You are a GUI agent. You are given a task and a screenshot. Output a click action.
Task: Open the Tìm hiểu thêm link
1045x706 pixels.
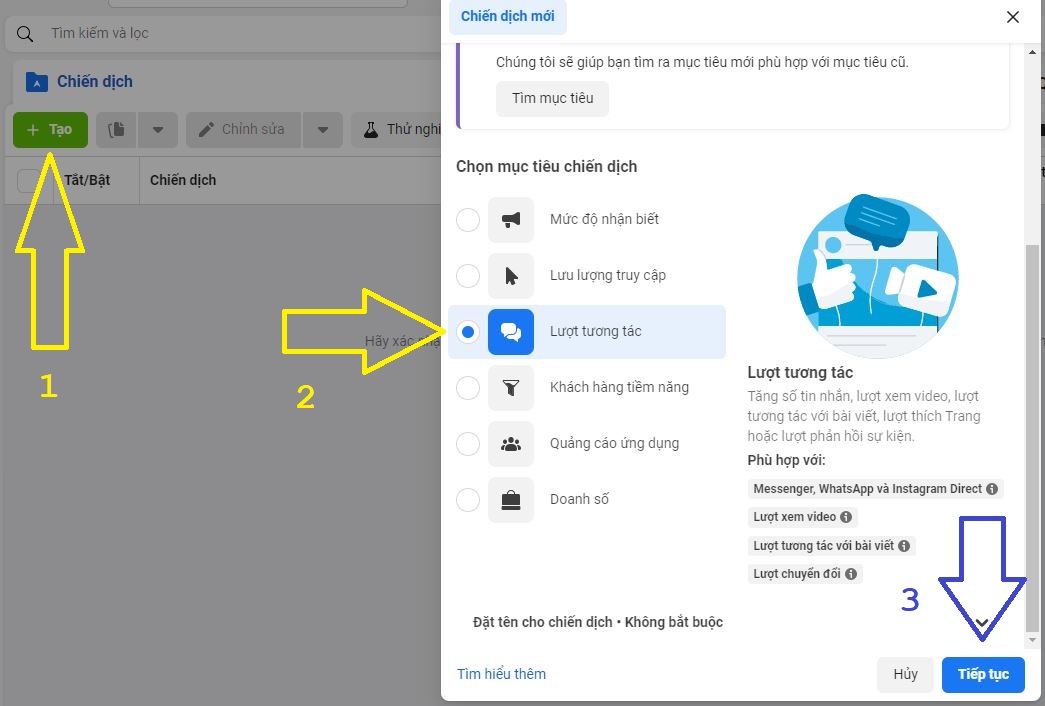pos(501,674)
